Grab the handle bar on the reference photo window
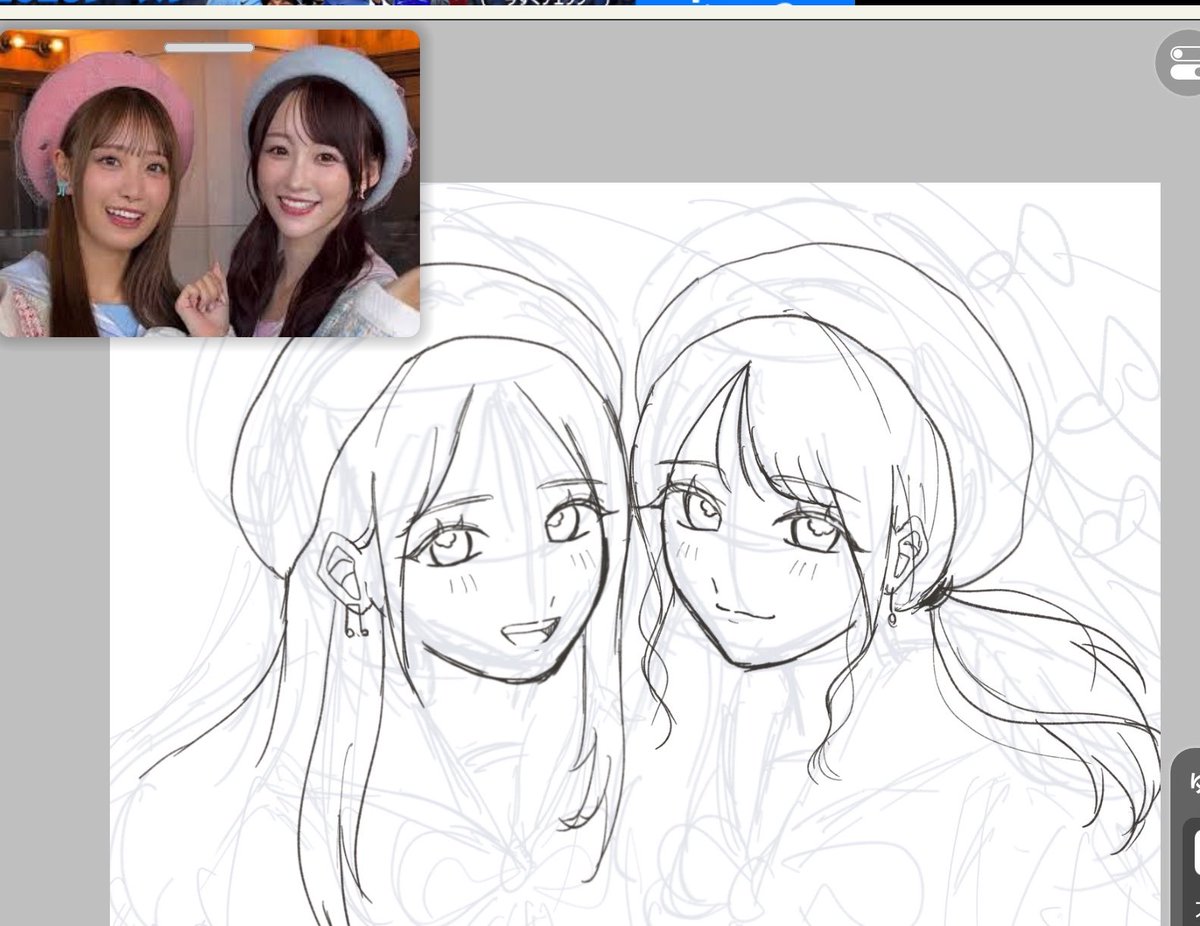Image resolution: width=1200 pixels, height=926 pixels. tap(209, 47)
